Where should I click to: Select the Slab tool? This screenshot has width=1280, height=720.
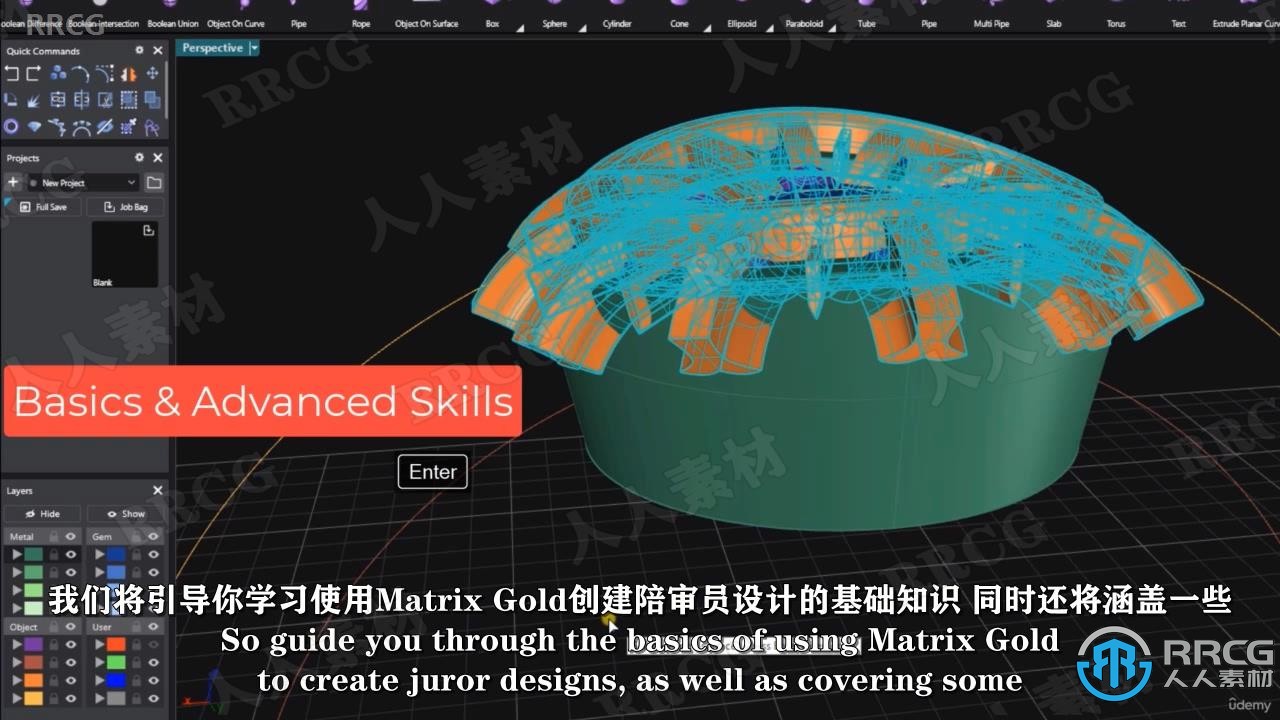(x=1054, y=16)
